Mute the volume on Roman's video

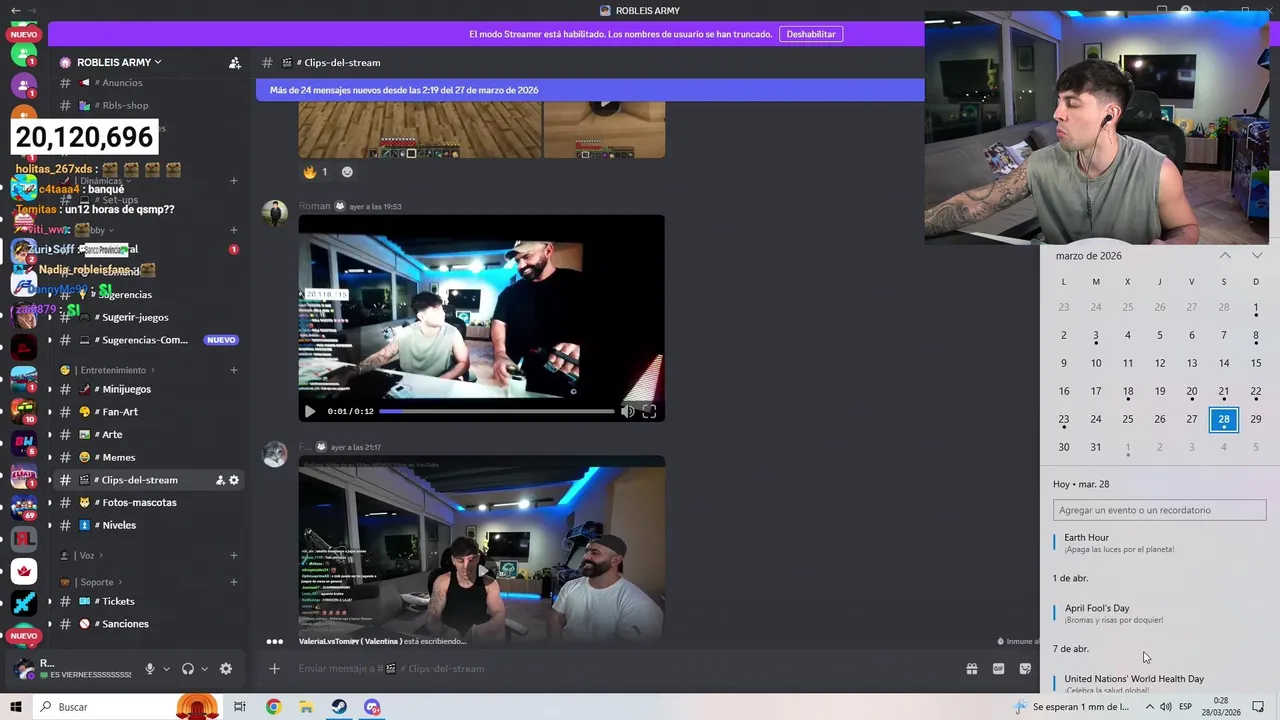click(x=627, y=411)
